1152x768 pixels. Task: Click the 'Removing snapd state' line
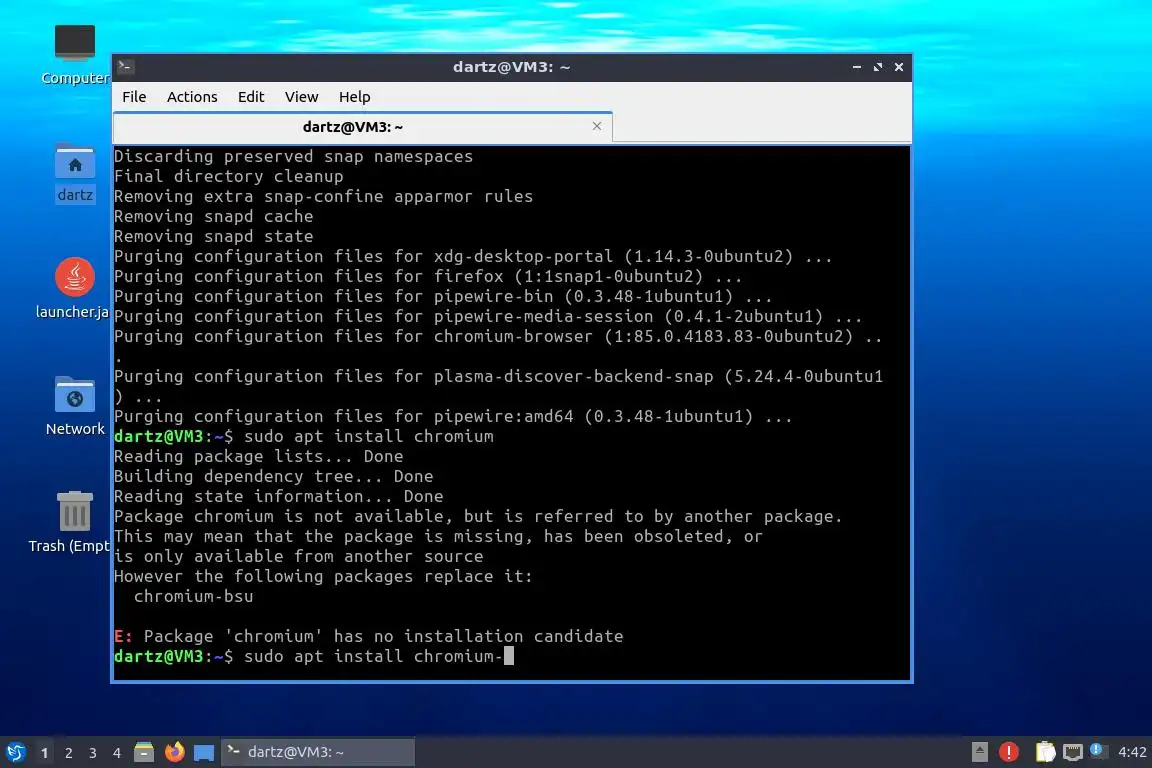coord(214,237)
